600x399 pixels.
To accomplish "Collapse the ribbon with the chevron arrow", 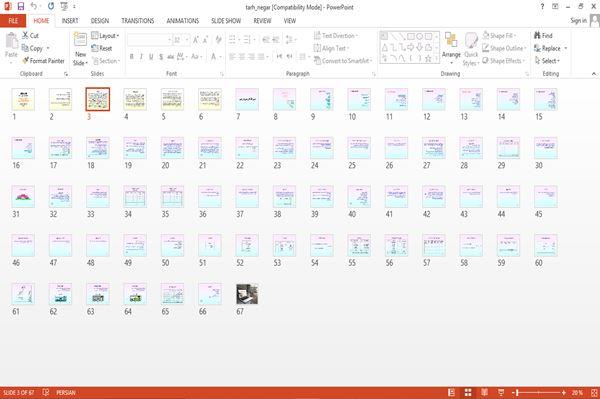I will pos(594,73).
